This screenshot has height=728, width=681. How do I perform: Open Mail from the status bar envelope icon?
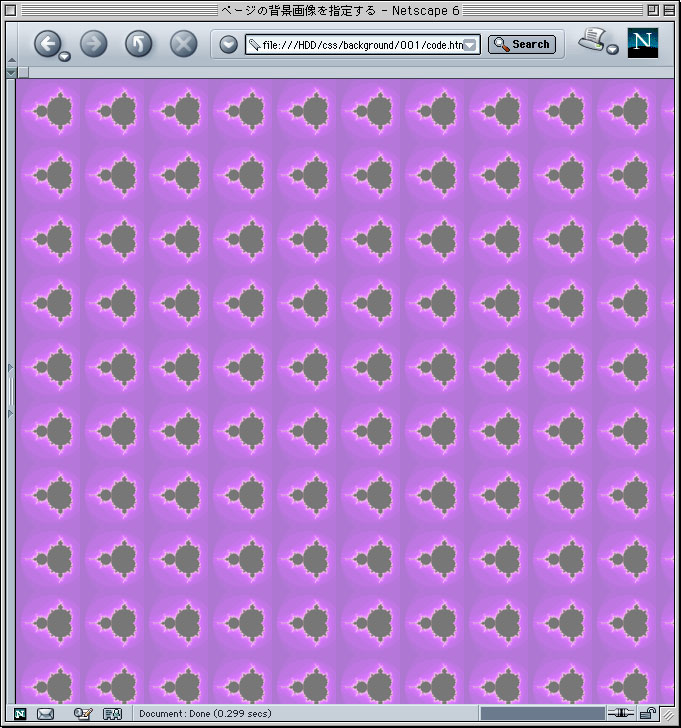coord(45,714)
